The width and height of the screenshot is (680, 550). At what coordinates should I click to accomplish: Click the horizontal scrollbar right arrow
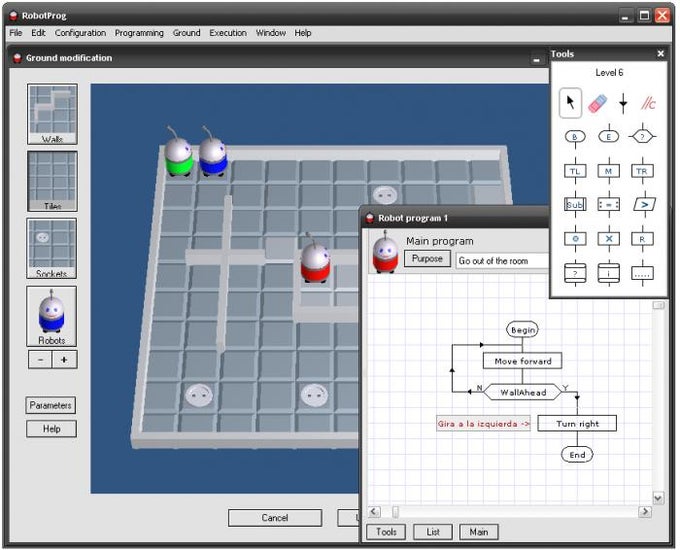tap(645, 512)
